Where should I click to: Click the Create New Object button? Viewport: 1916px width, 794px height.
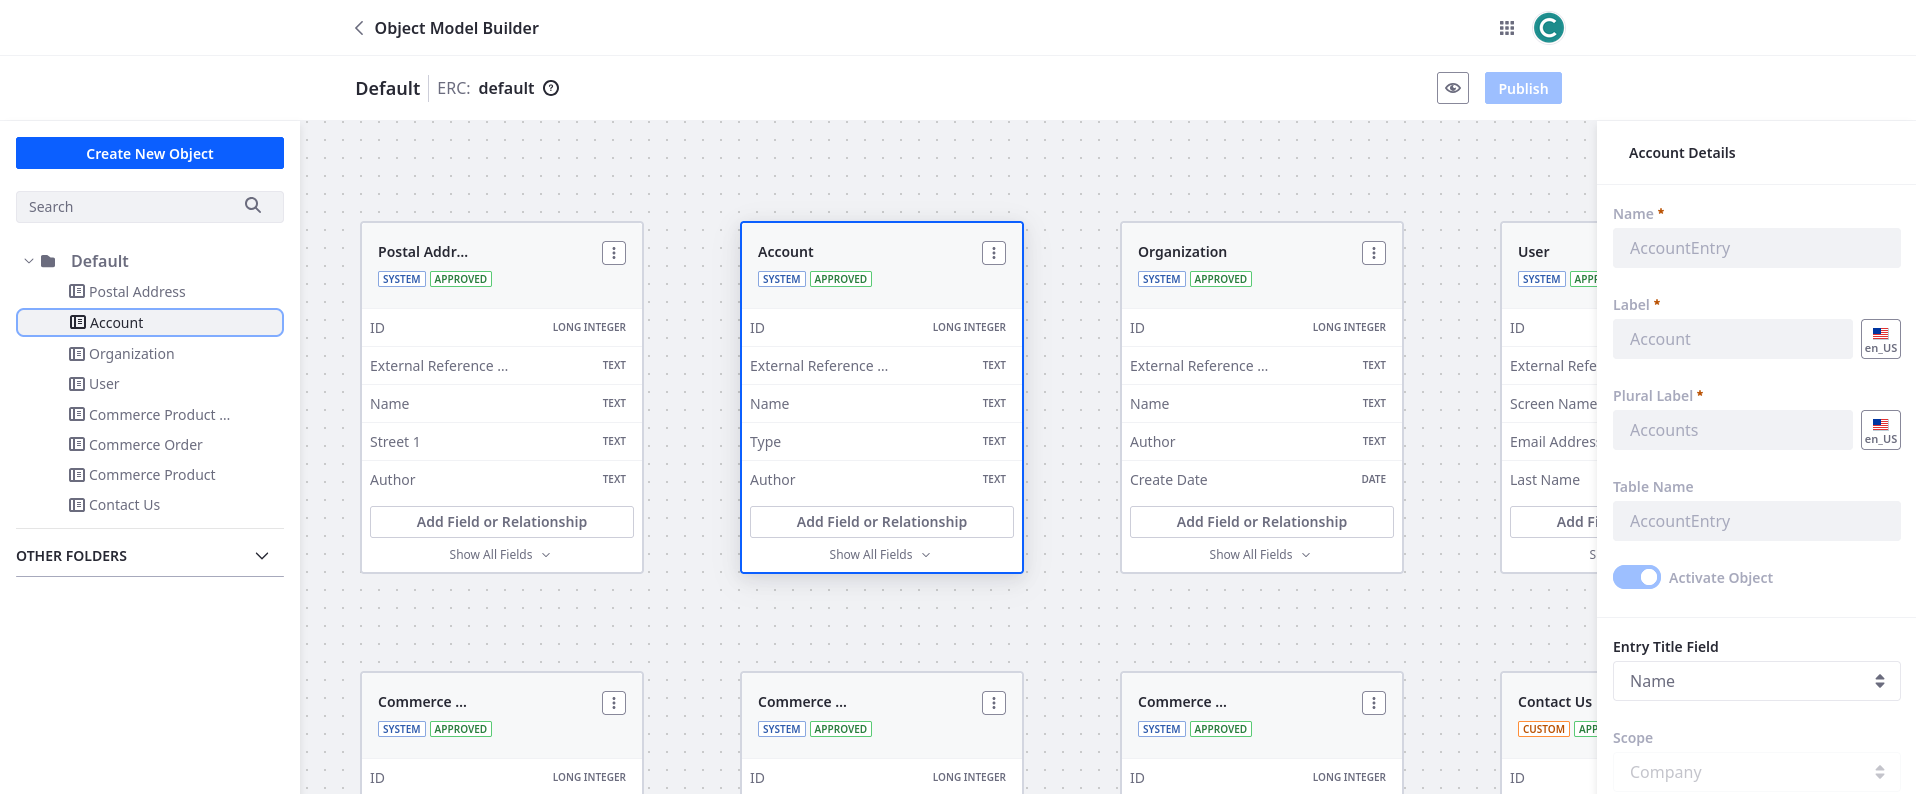(x=150, y=153)
